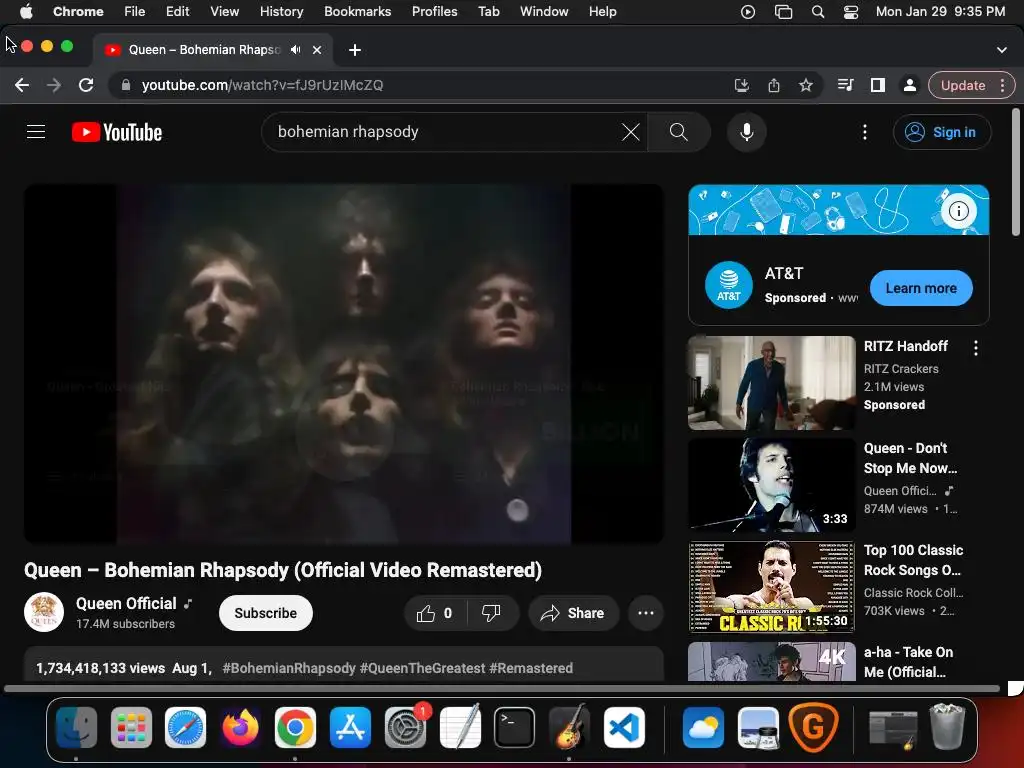Launch Firefox from the Dock
1024x768 pixels.
240,727
